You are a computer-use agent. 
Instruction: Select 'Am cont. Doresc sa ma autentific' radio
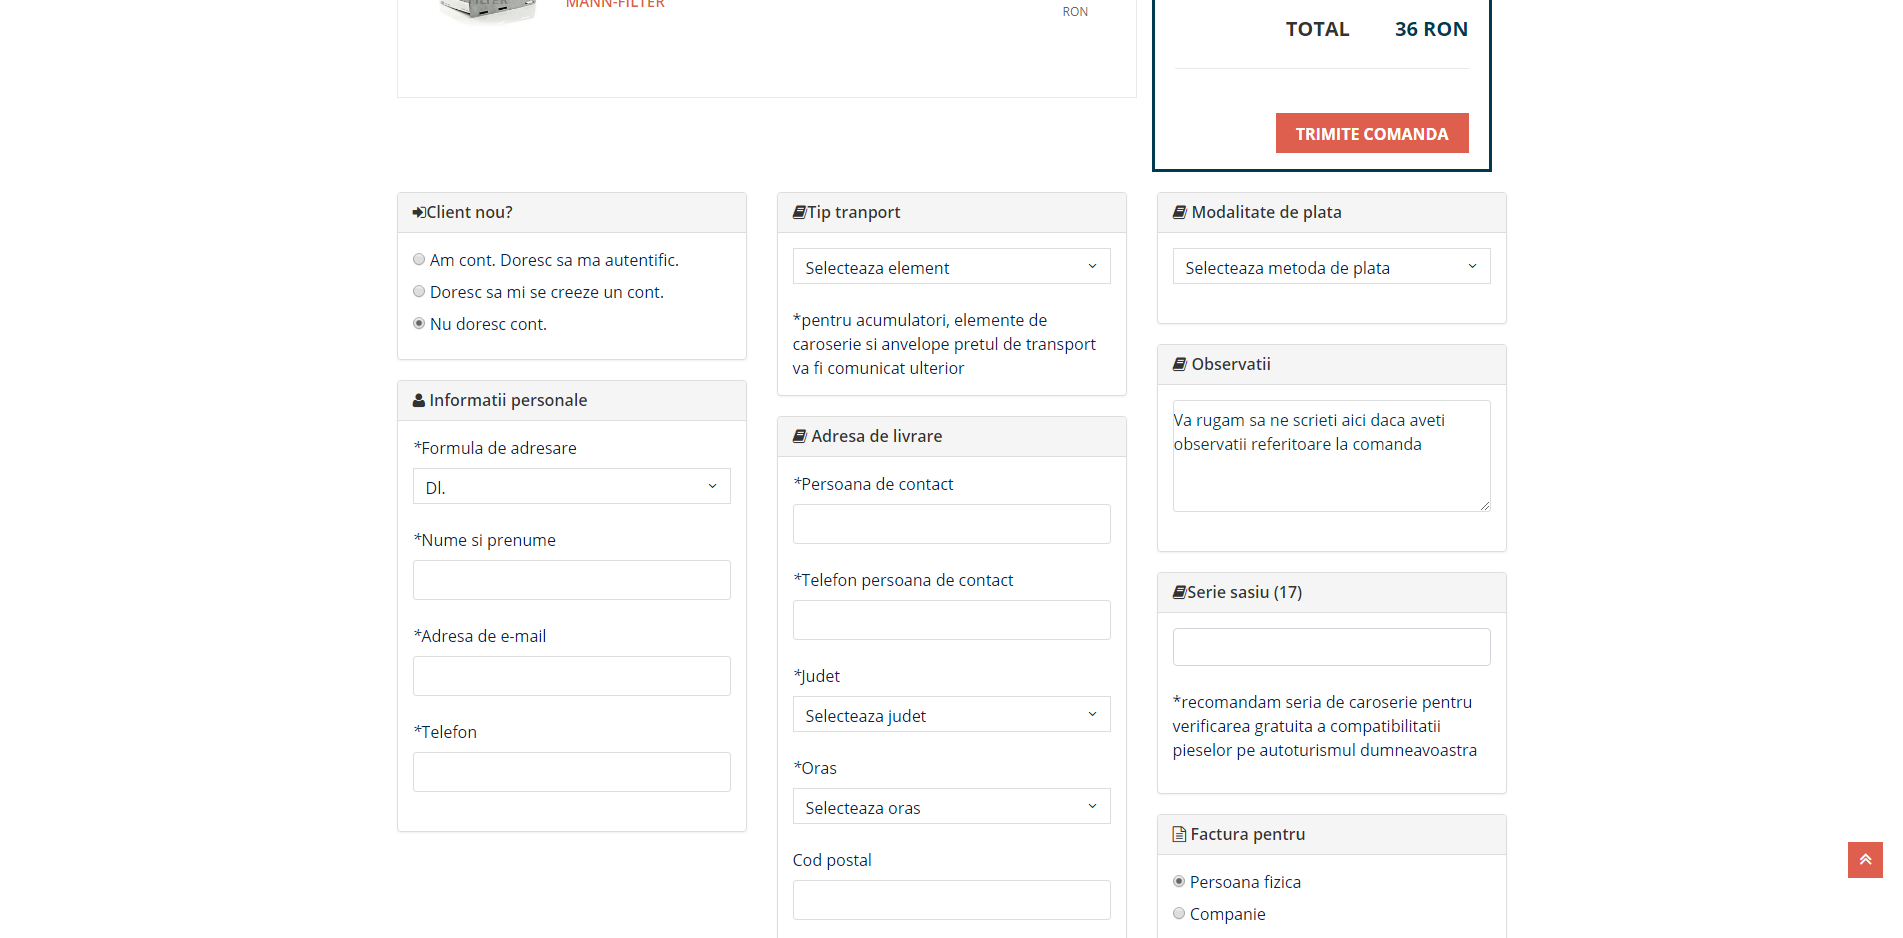coord(419,259)
